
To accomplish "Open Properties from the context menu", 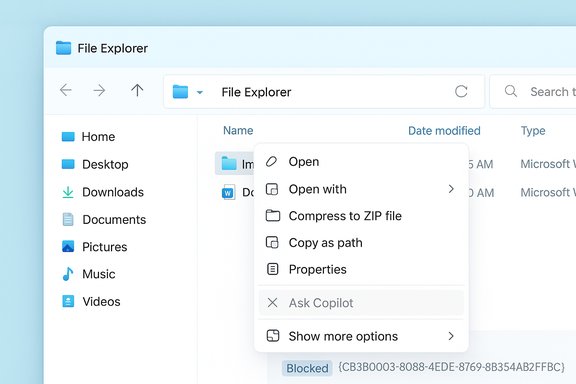I will click(361, 269).
